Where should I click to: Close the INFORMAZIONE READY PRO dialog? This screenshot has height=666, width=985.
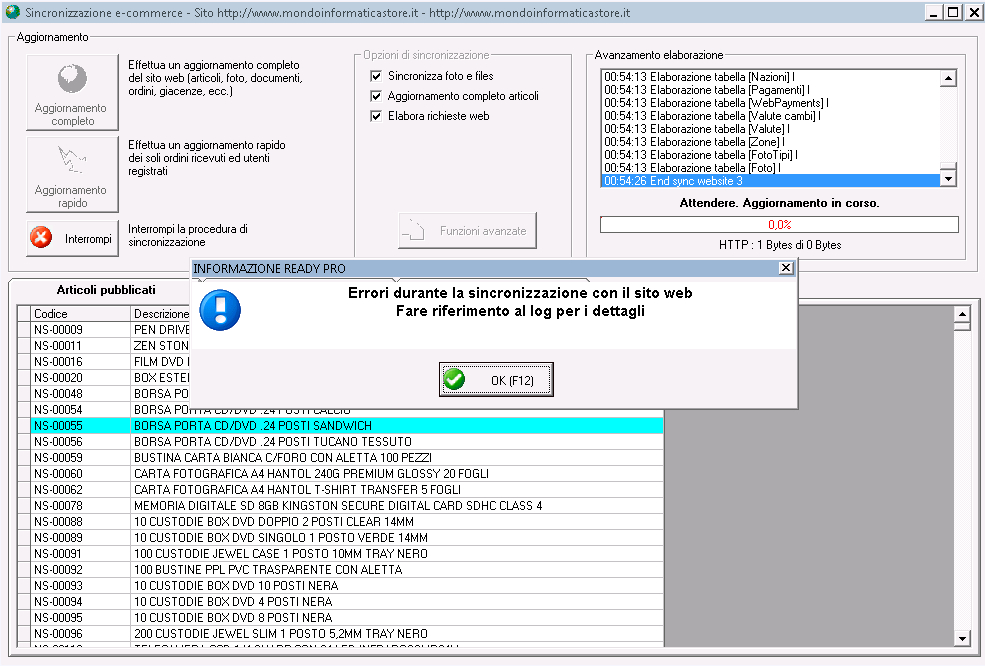coord(786,268)
